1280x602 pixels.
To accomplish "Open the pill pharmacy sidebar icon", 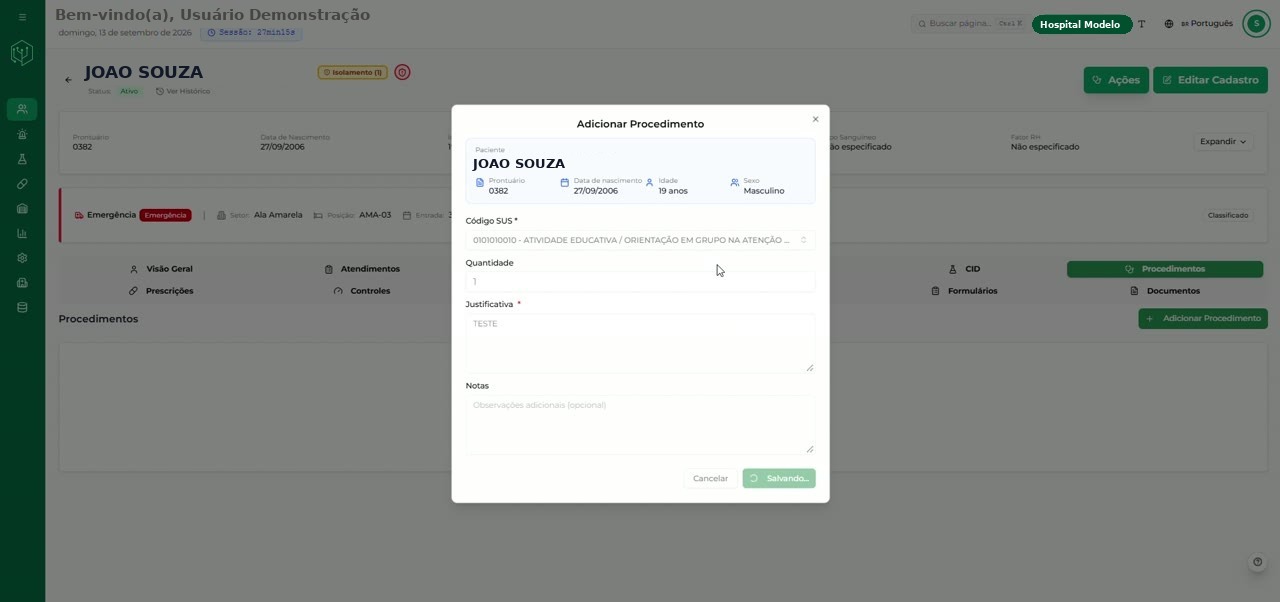I will click(x=22, y=184).
